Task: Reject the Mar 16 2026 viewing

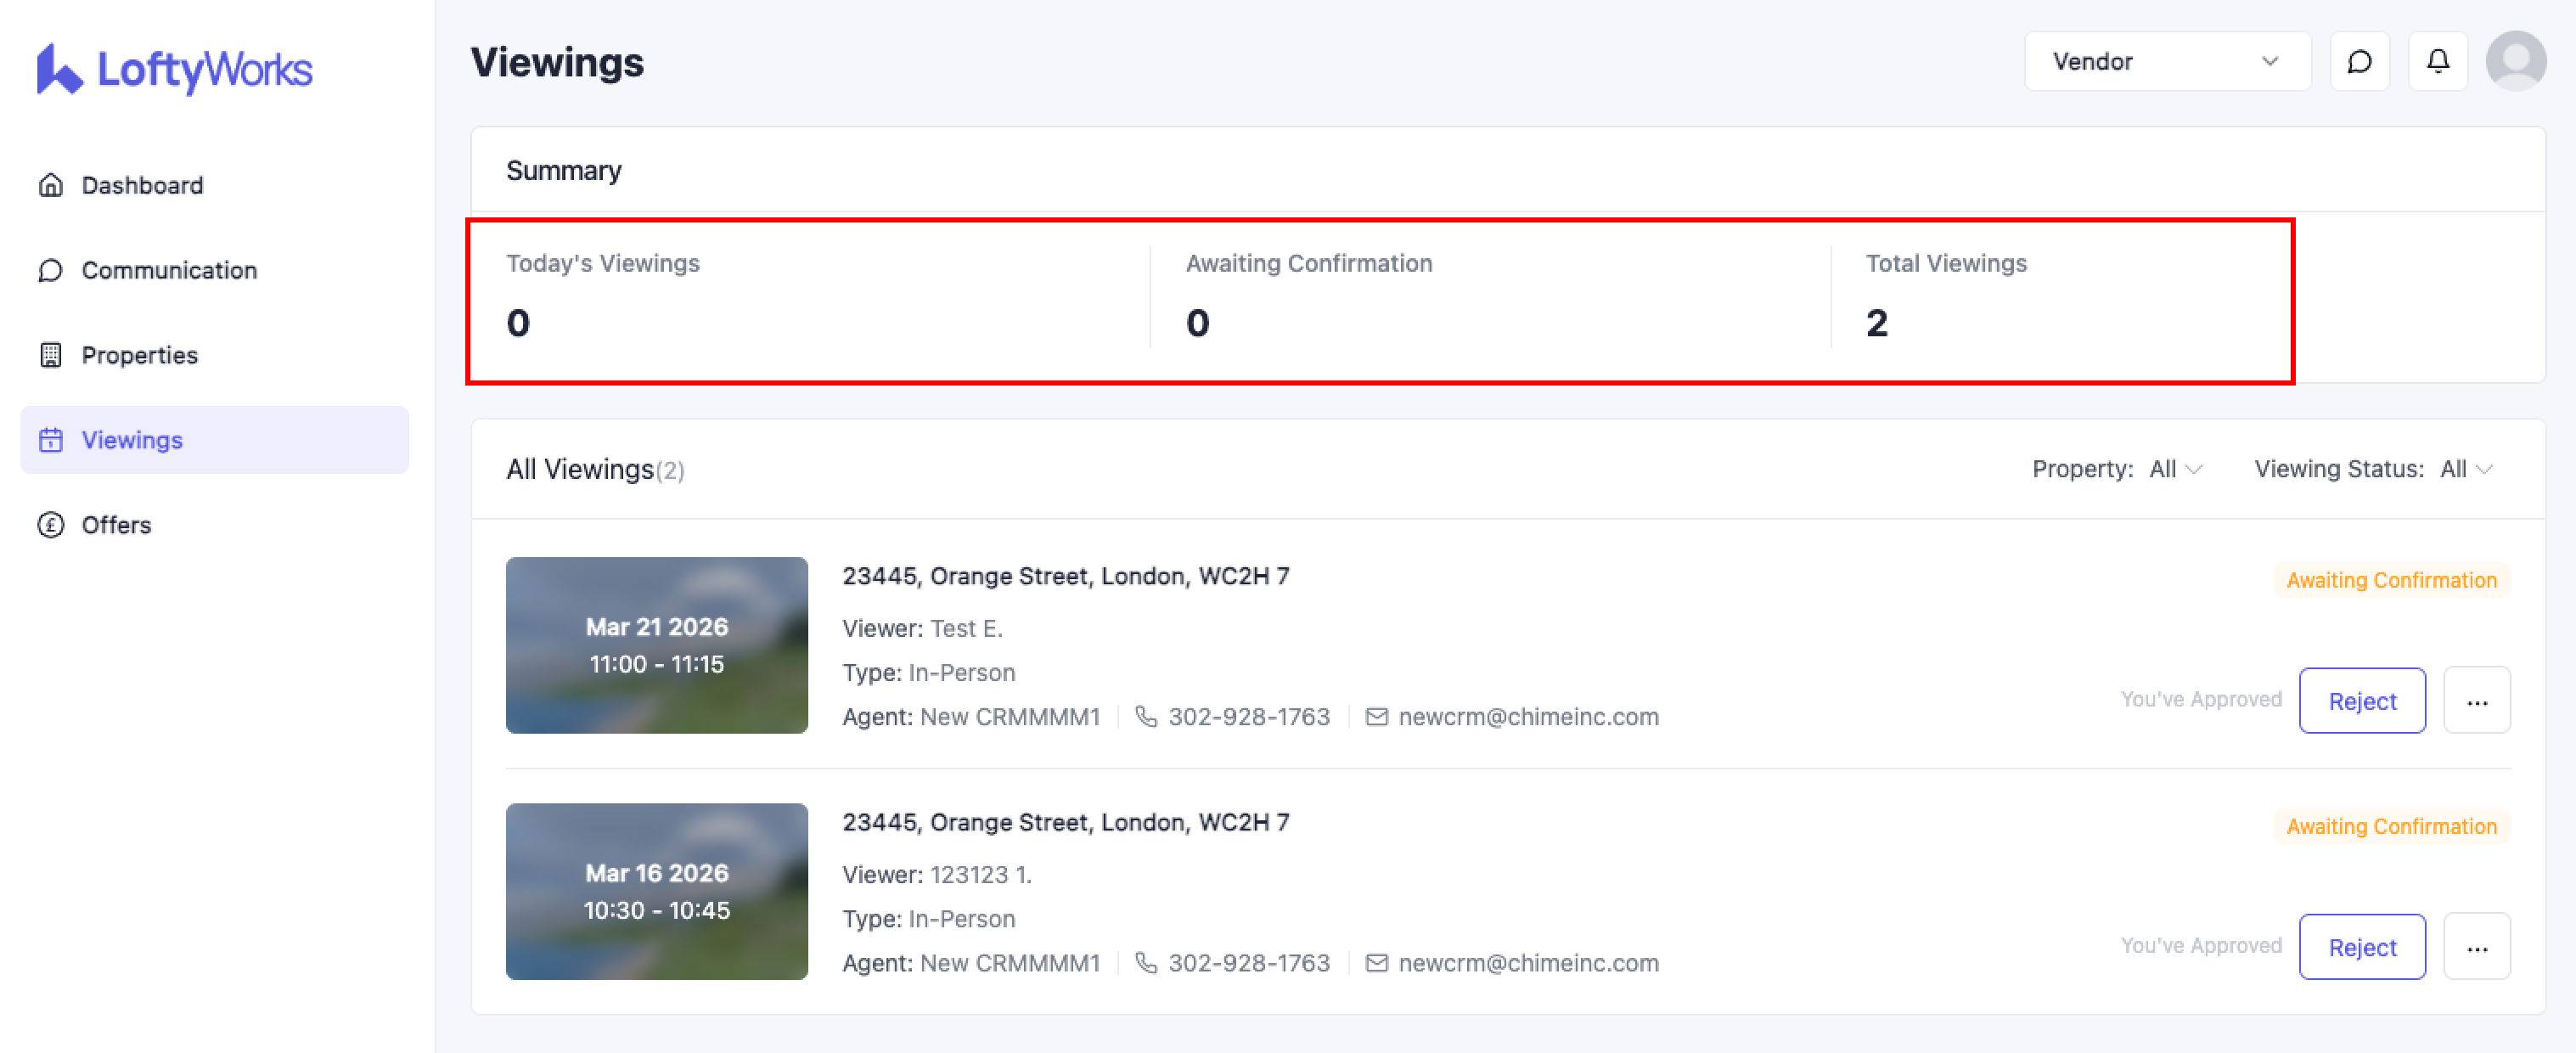Action: [x=2362, y=947]
